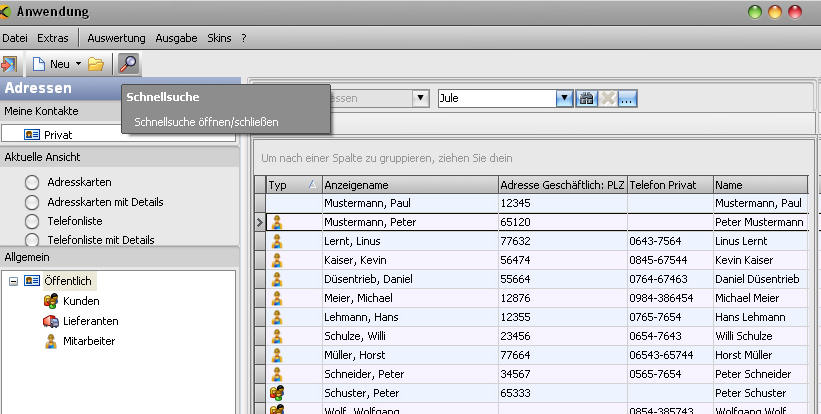Viewport: 821px width, 414px height.
Task: Click the Meine Kontakte section header
Action: (x=60, y=111)
